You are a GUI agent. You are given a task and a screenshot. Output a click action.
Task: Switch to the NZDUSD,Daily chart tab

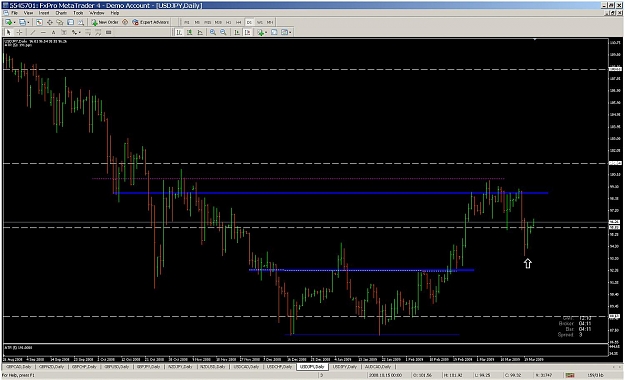point(213,366)
